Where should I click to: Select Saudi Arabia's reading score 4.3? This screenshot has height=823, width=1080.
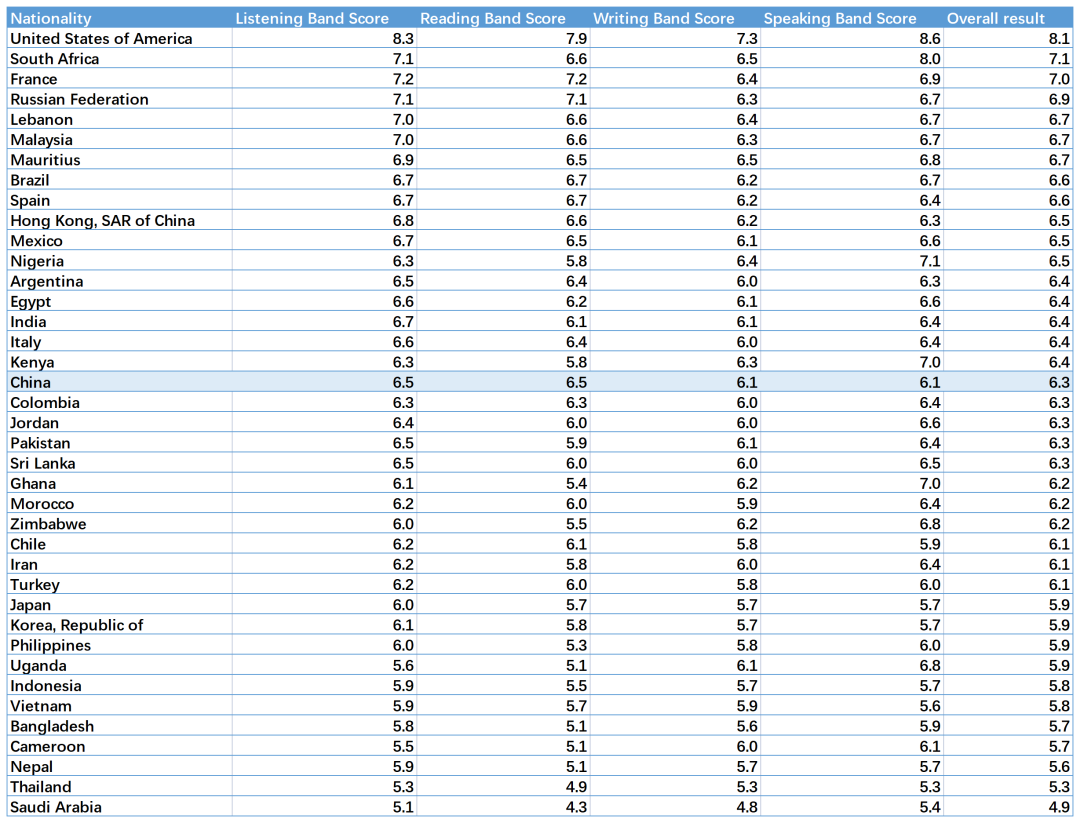(x=576, y=807)
